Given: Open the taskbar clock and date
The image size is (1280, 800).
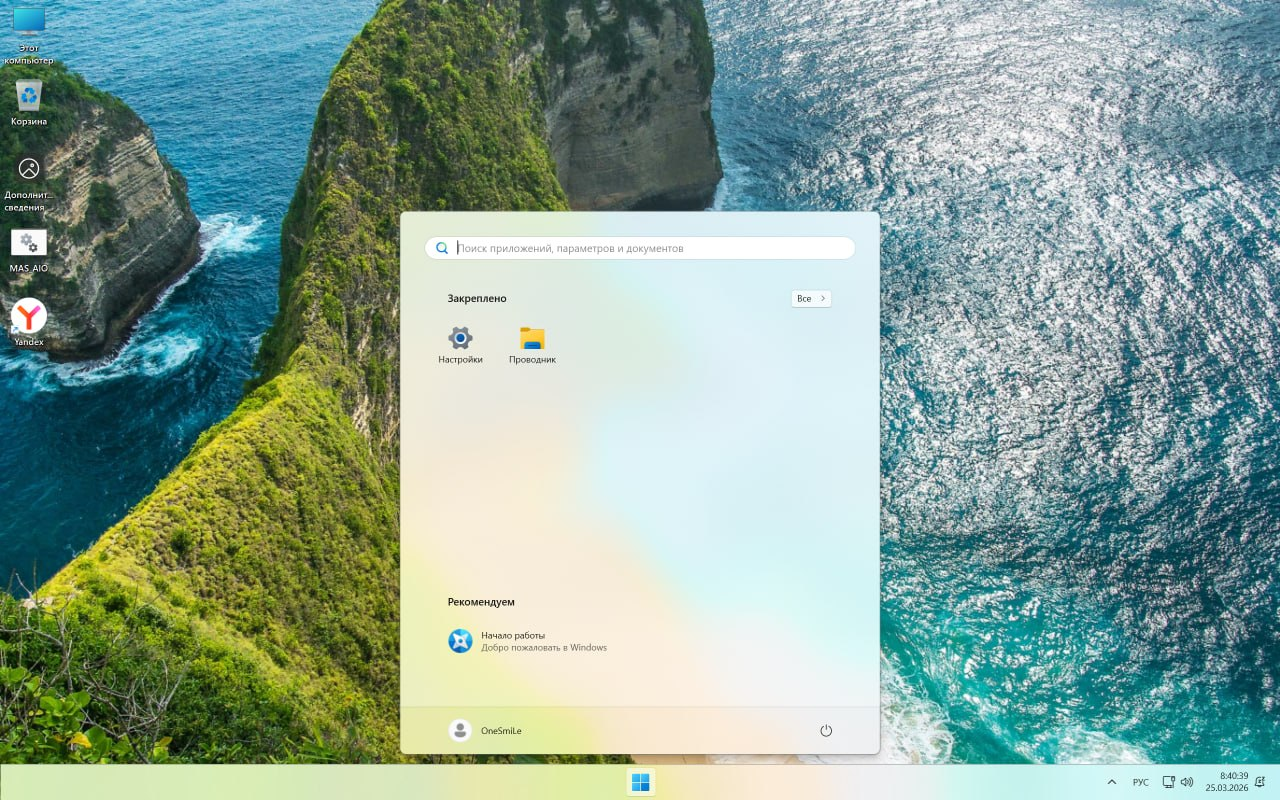Looking at the screenshot, I should click(1227, 782).
